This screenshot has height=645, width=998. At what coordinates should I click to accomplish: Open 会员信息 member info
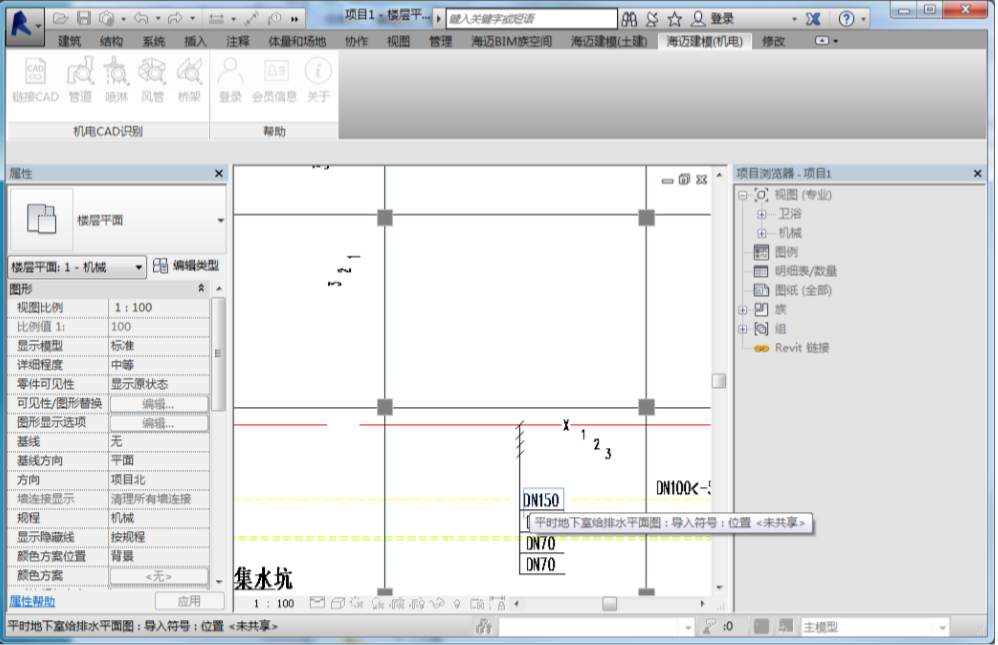tap(274, 80)
